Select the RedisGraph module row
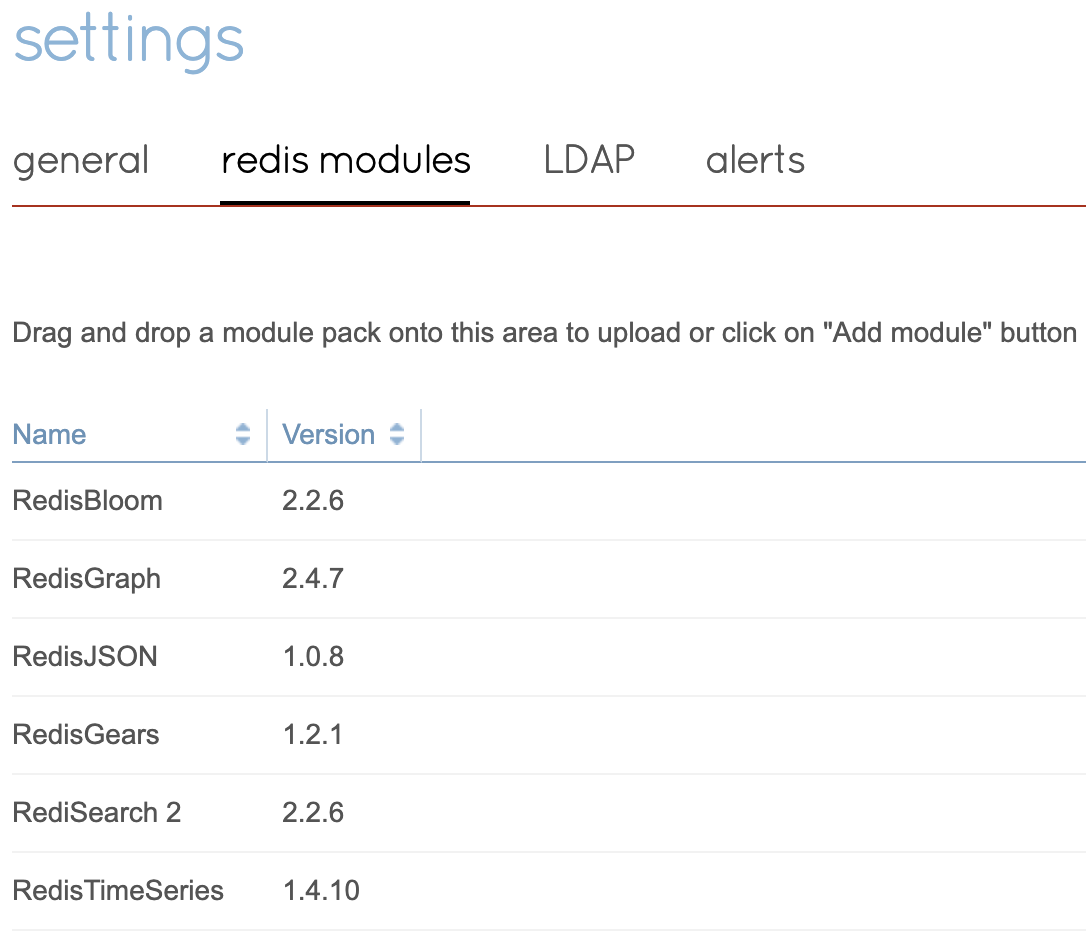Viewport: 1086px width, 932px height. click(86, 579)
